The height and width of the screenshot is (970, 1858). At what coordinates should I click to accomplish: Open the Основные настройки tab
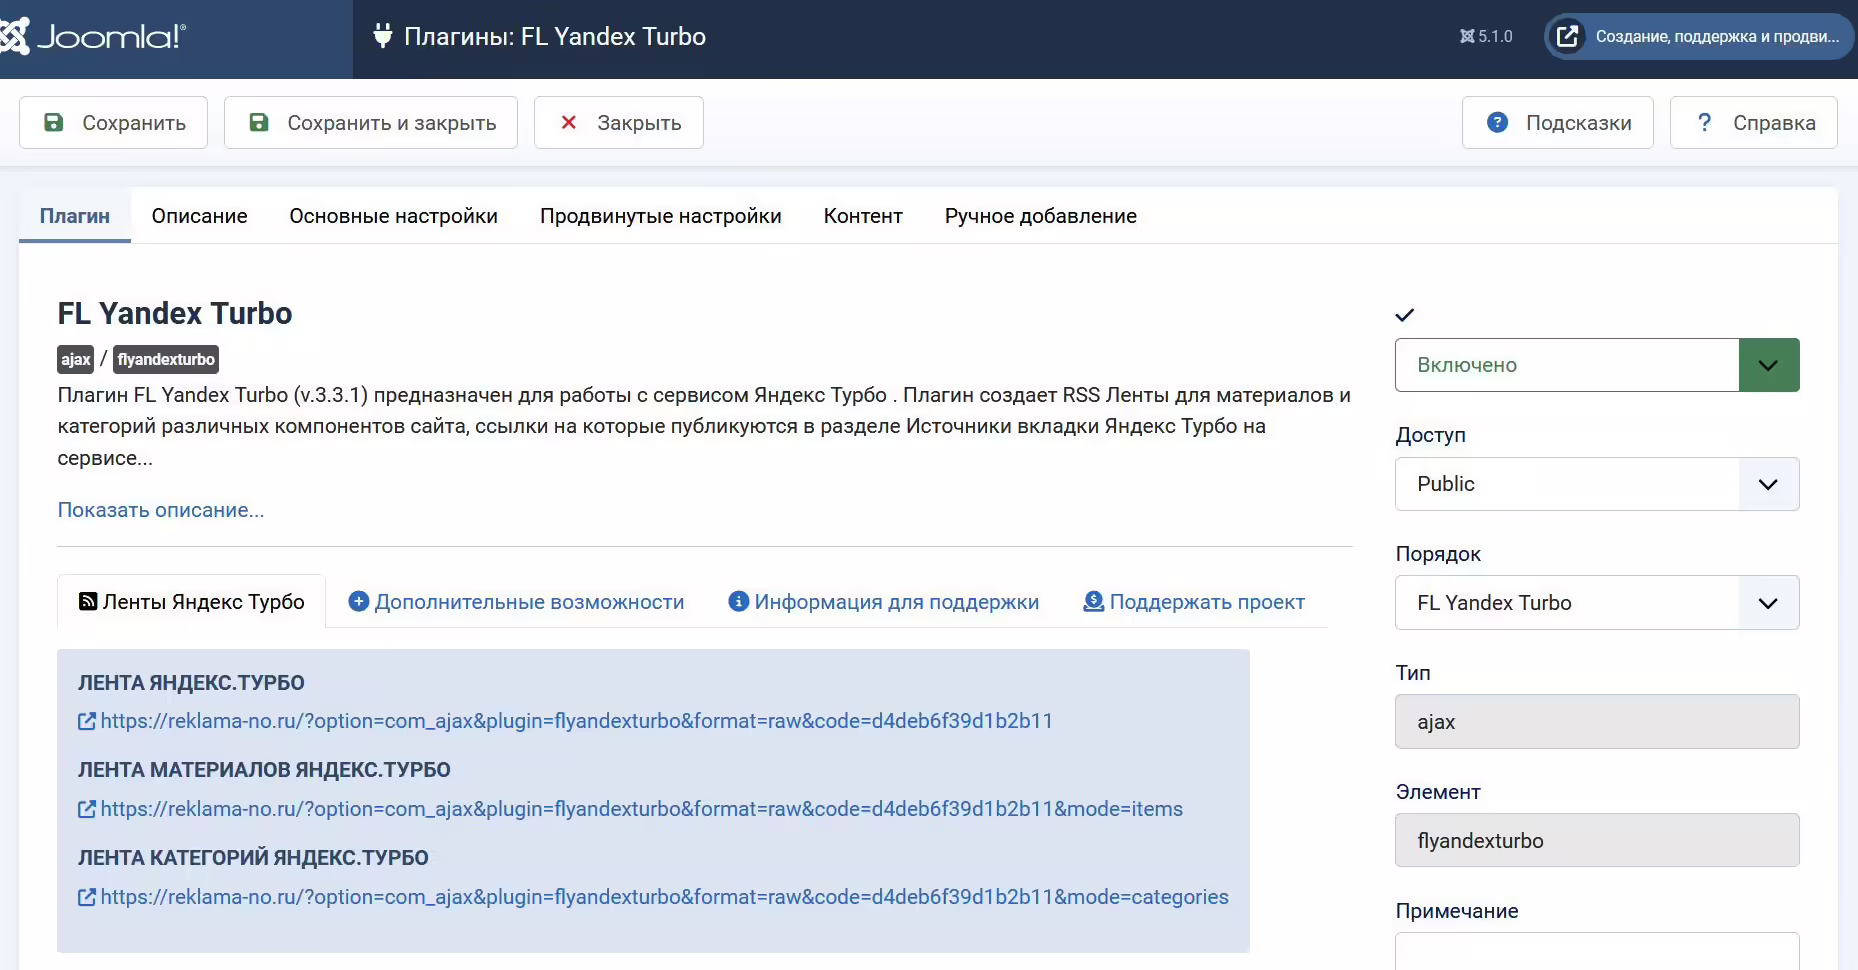point(394,216)
